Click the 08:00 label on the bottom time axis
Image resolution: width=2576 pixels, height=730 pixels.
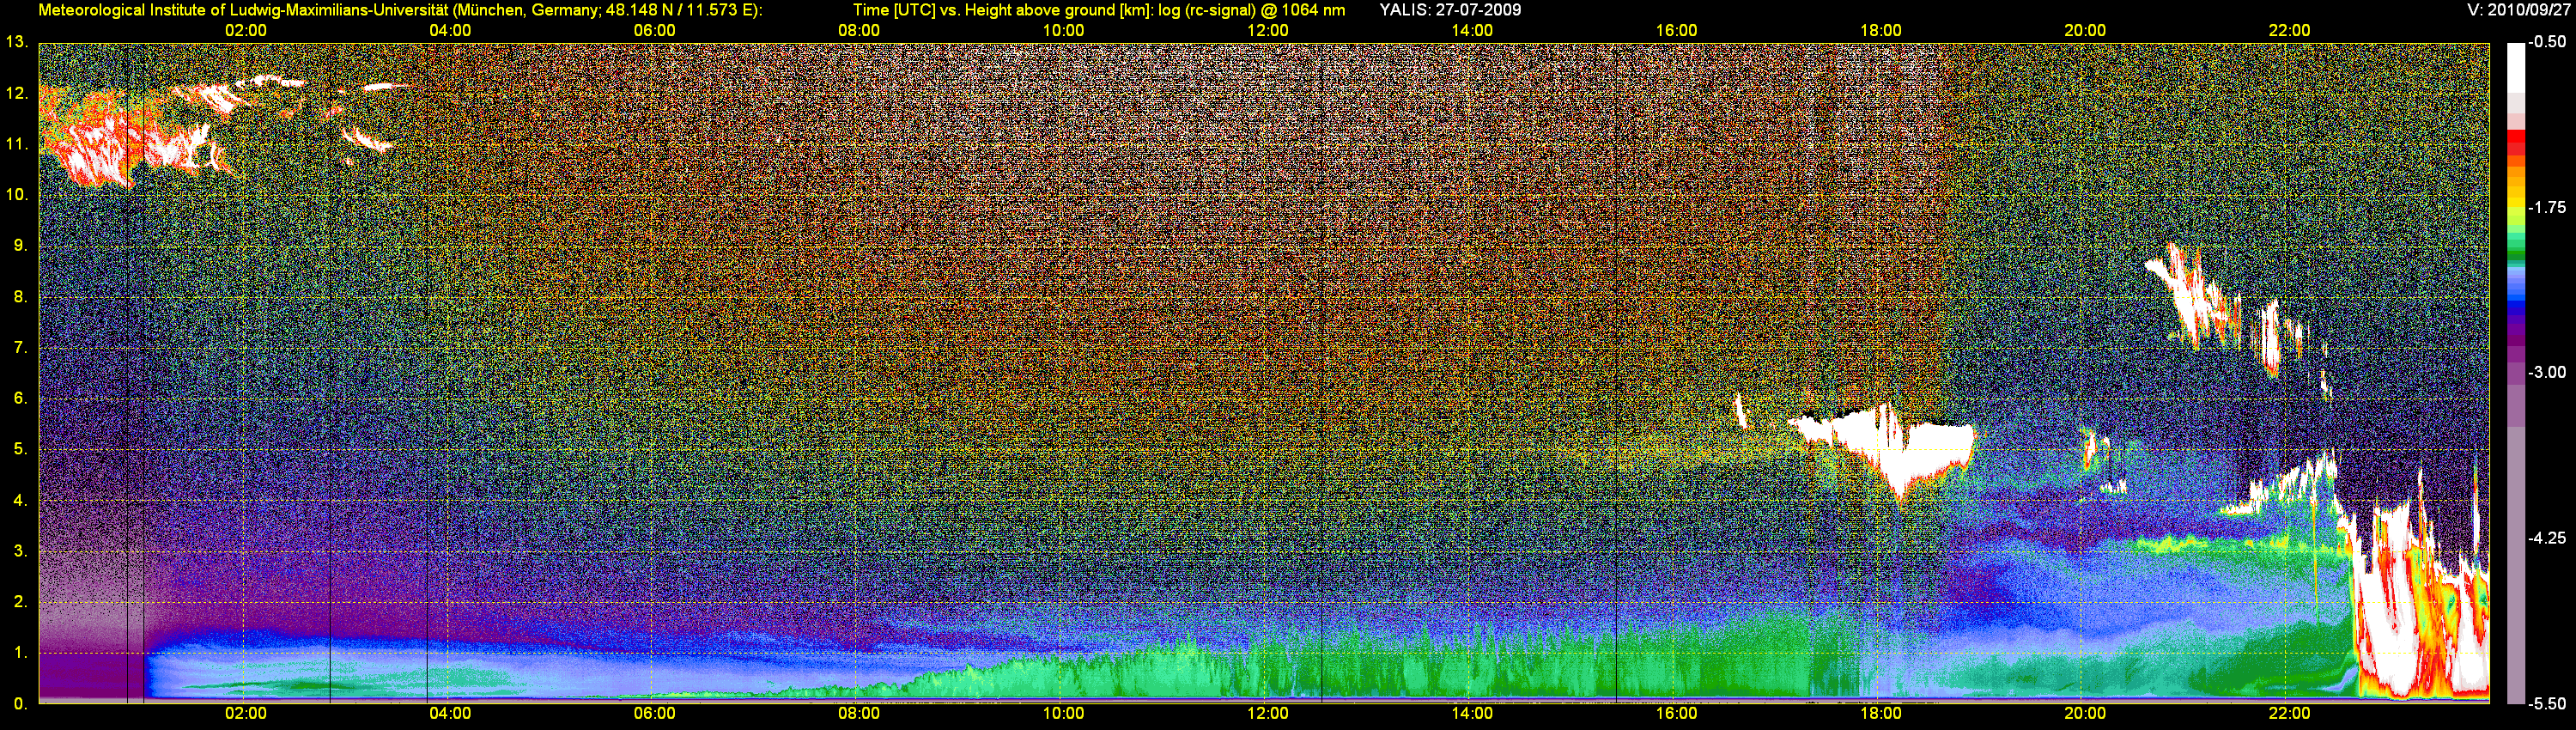pos(859,714)
